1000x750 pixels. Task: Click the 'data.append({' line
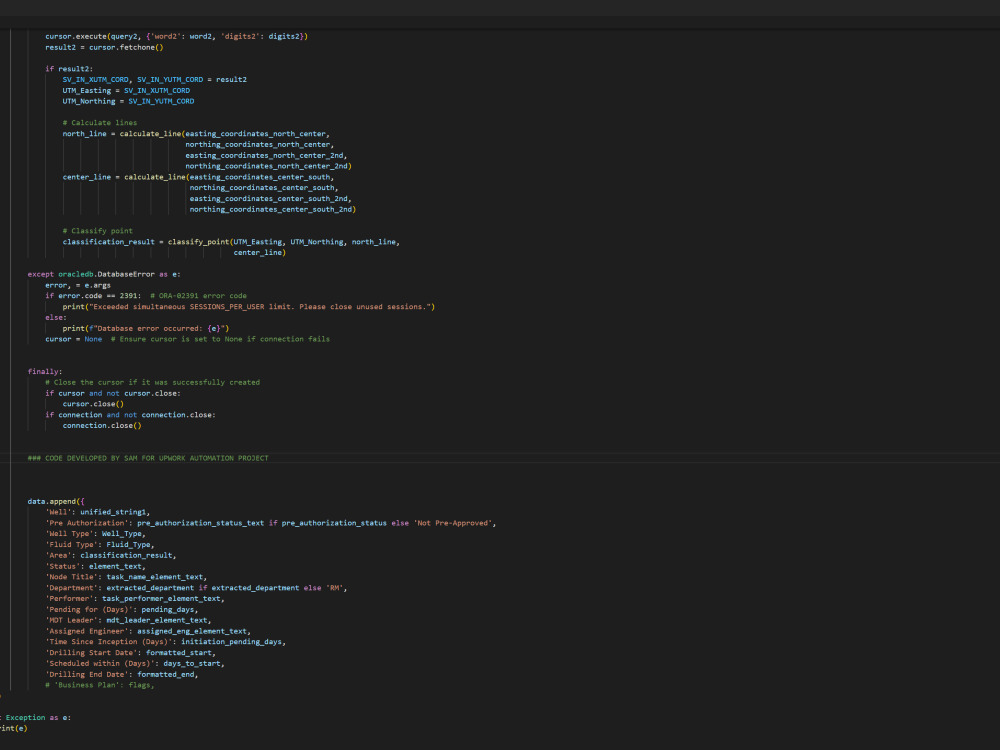pos(56,501)
